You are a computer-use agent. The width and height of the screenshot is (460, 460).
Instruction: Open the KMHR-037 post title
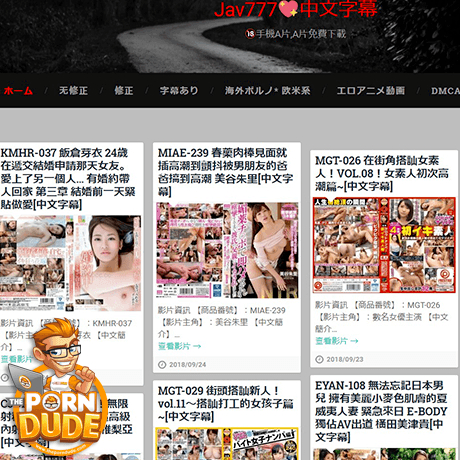click(68, 179)
